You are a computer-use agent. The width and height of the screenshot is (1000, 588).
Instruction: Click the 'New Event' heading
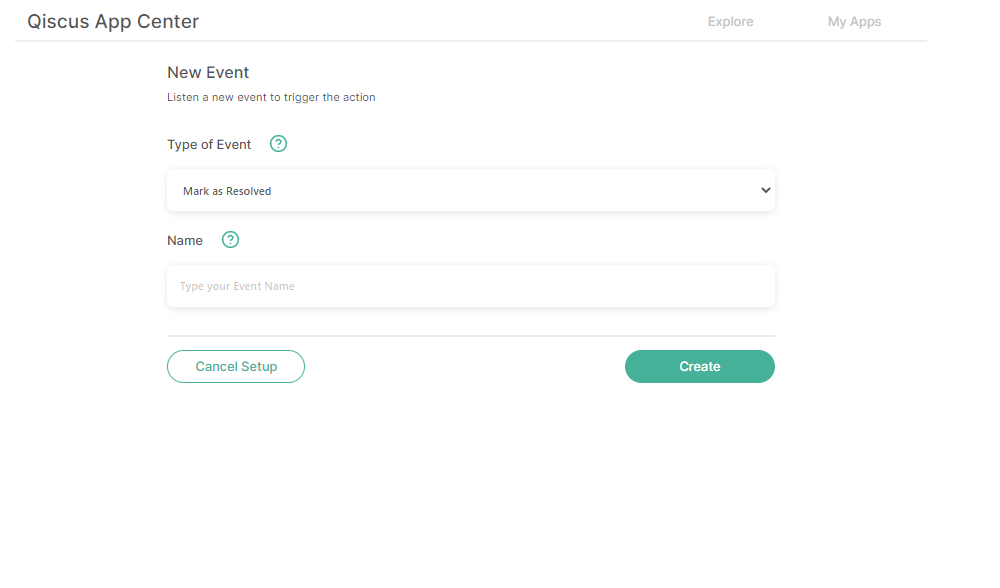point(208,72)
